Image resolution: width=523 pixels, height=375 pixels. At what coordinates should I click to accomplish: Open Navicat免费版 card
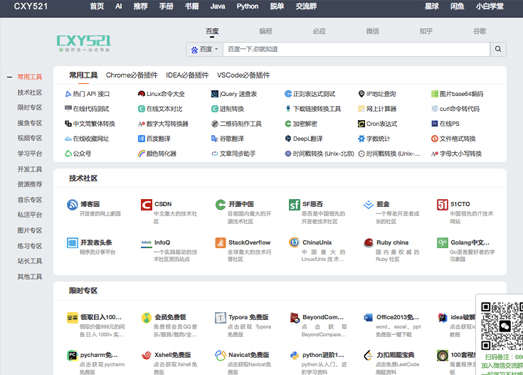(x=243, y=362)
